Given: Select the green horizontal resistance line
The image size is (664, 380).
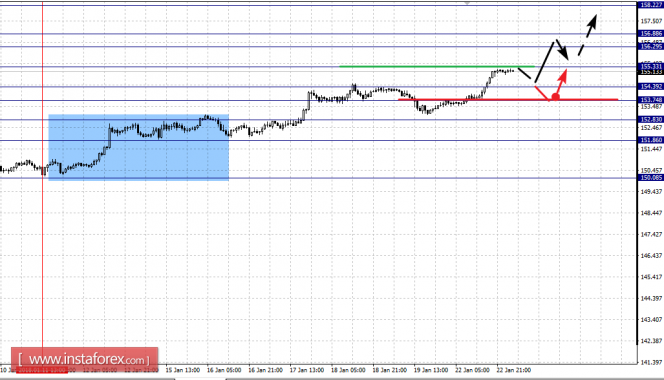Looking at the screenshot, I should pyautogui.click(x=437, y=67).
